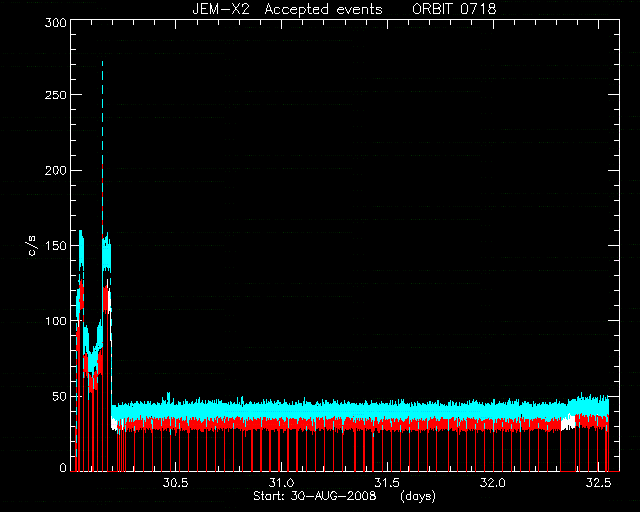
Task: Click the 30.5 x-axis tick label
Action: click(x=176, y=483)
